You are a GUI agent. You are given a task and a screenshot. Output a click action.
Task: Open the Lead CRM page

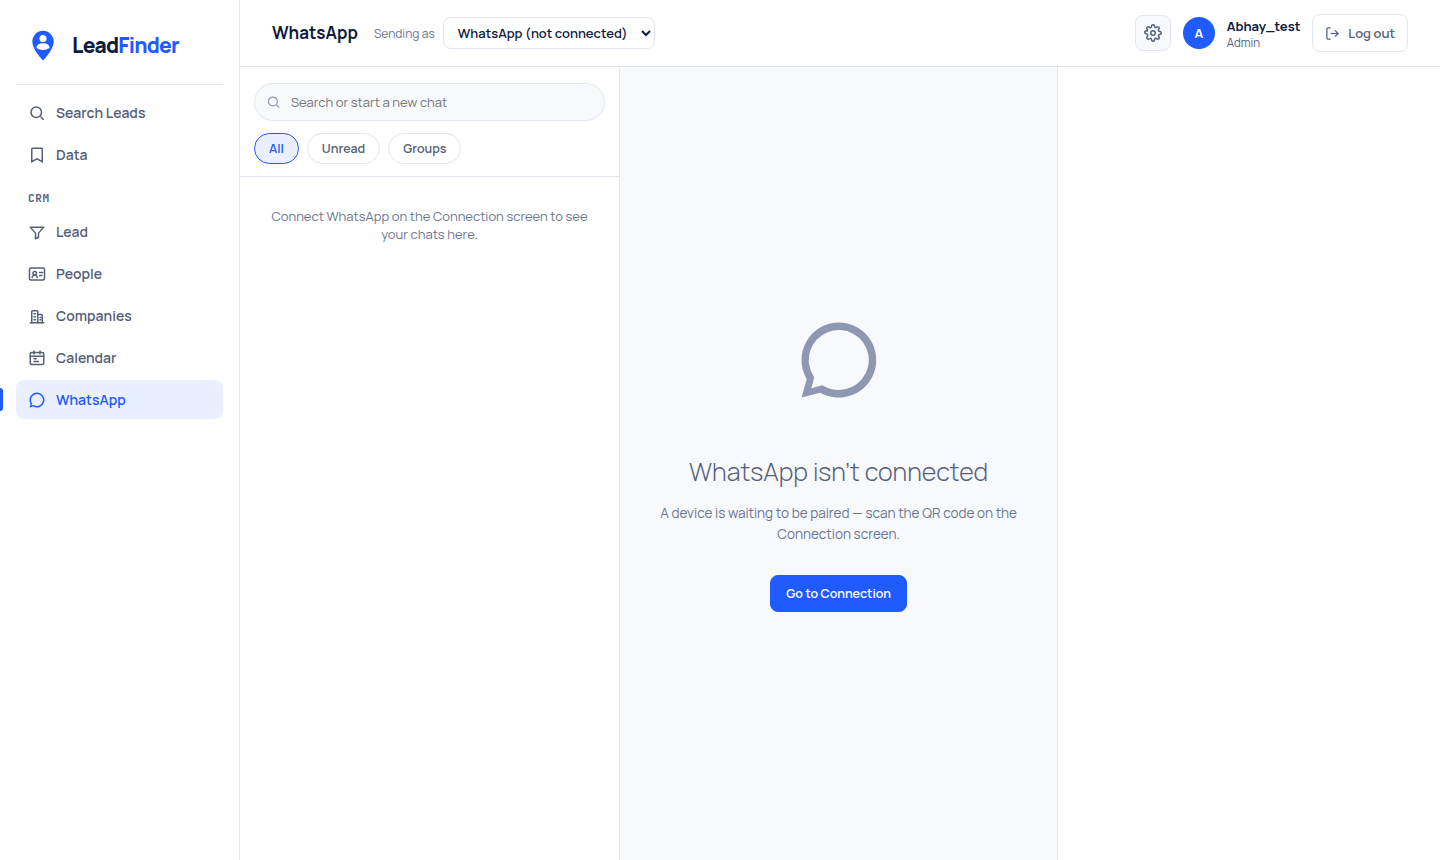click(x=119, y=232)
